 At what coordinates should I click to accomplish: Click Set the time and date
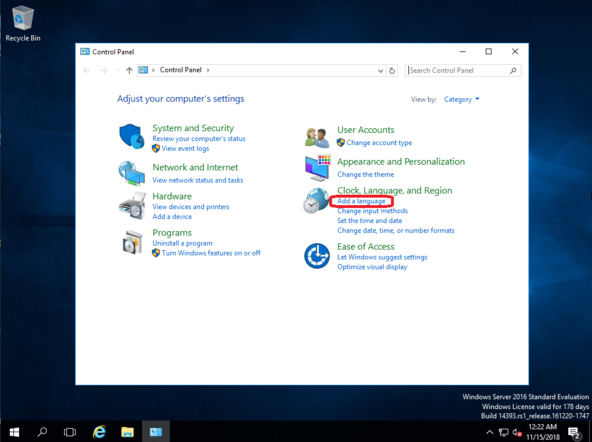pyautogui.click(x=370, y=220)
